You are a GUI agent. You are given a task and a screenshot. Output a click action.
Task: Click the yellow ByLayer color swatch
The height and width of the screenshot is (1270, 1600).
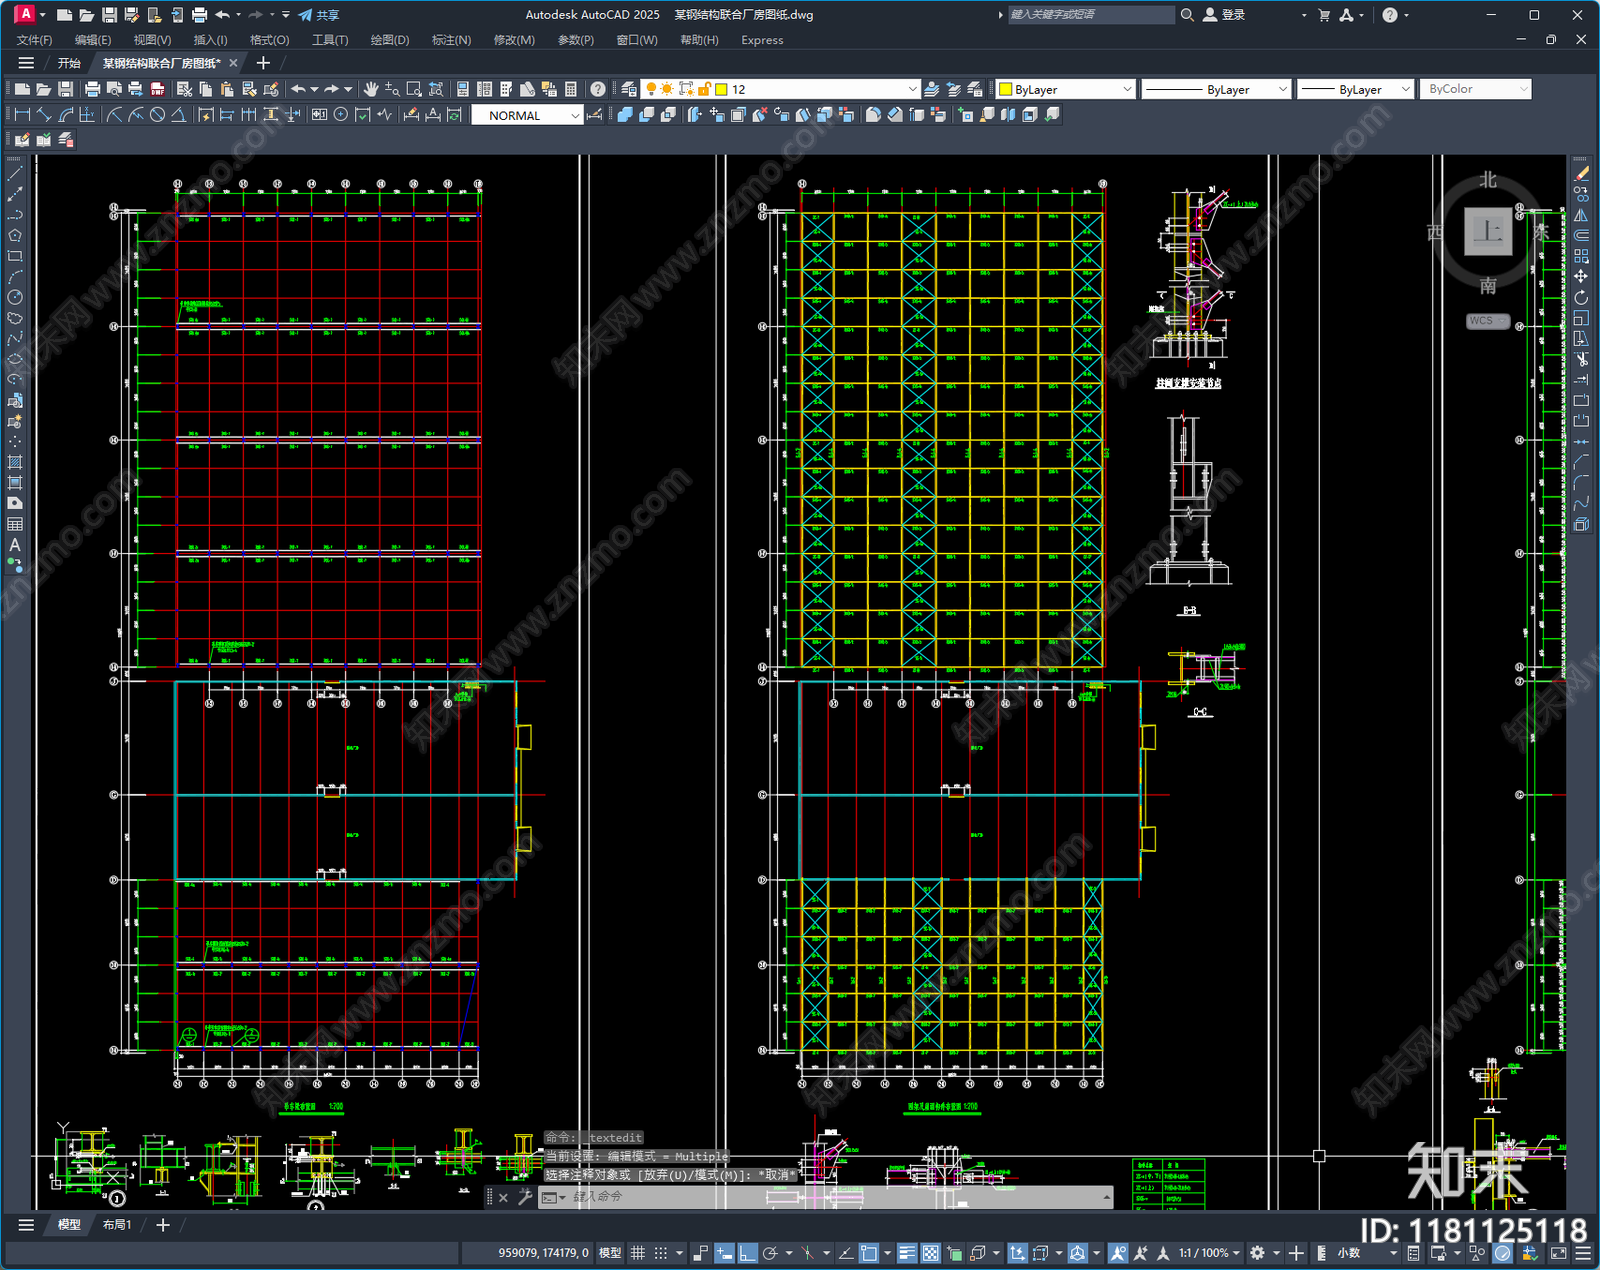(1006, 89)
